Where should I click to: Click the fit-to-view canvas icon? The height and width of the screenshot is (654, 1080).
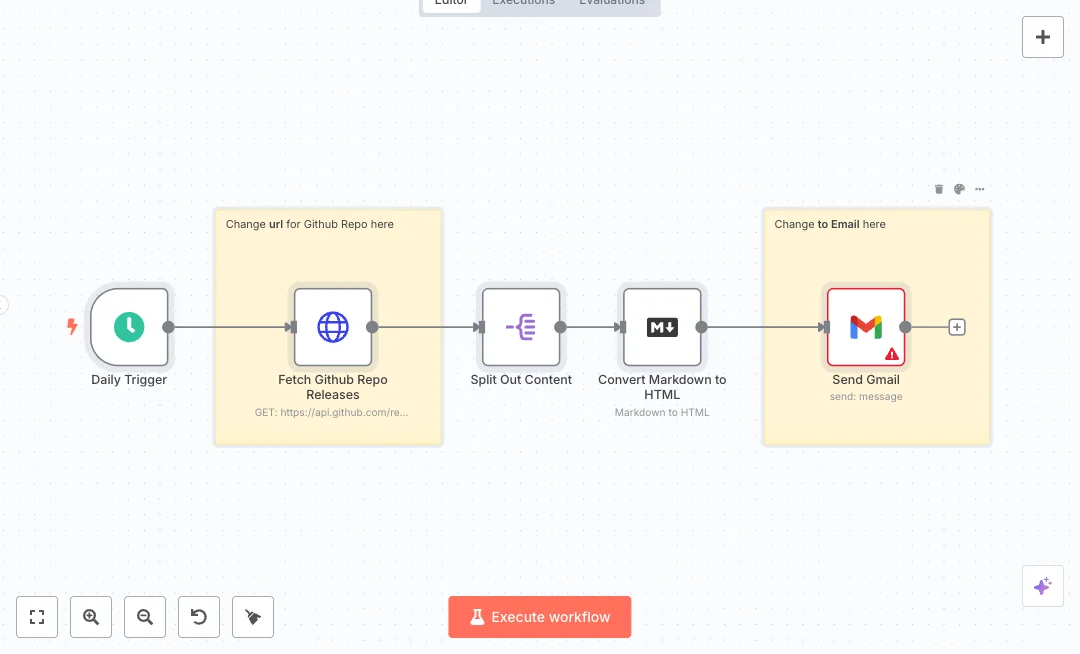pyautogui.click(x=37, y=617)
